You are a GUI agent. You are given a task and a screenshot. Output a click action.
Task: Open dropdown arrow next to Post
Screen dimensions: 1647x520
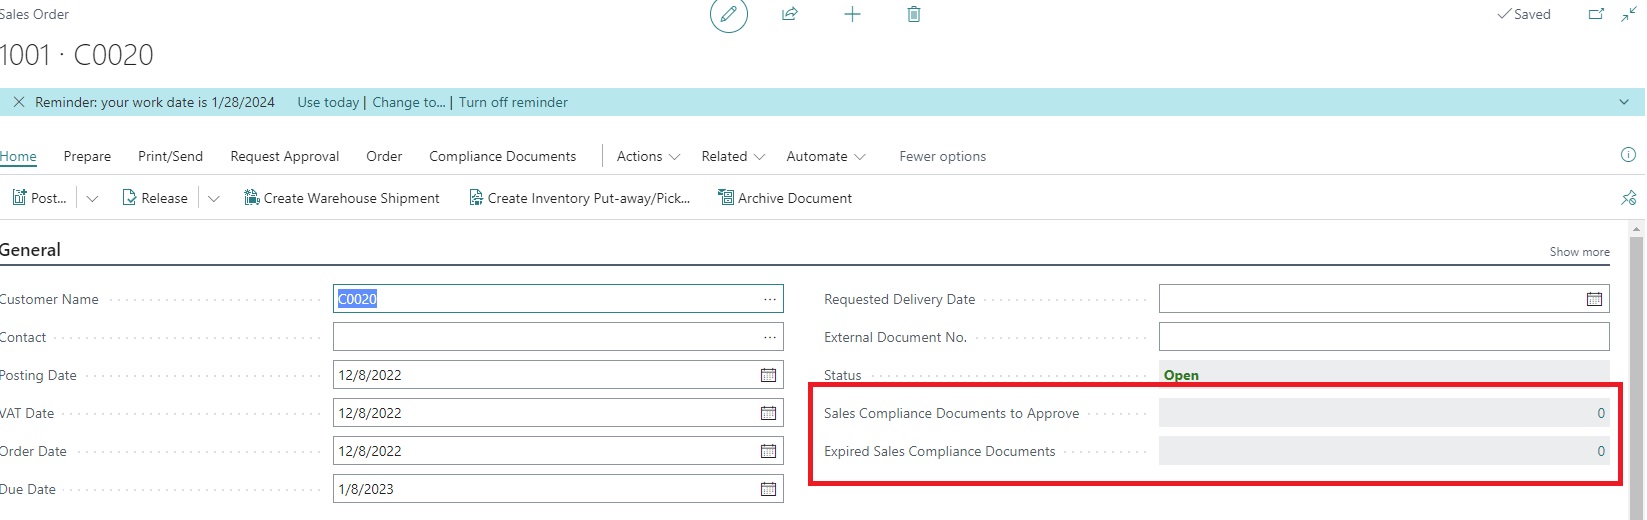click(92, 198)
